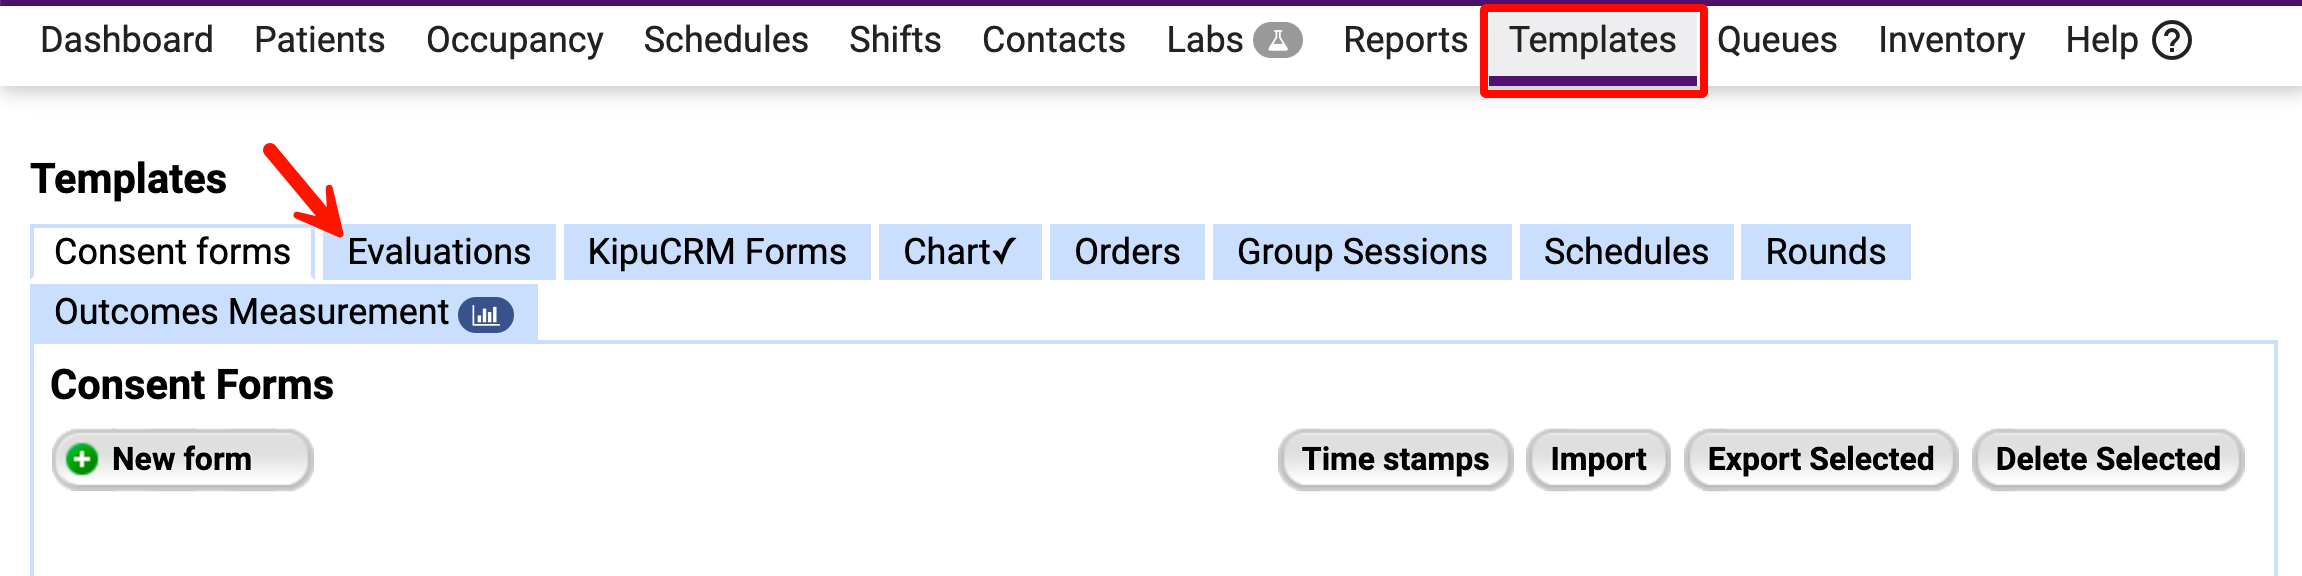
Task: Go to Reports in the navigation bar
Action: [x=1405, y=40]
